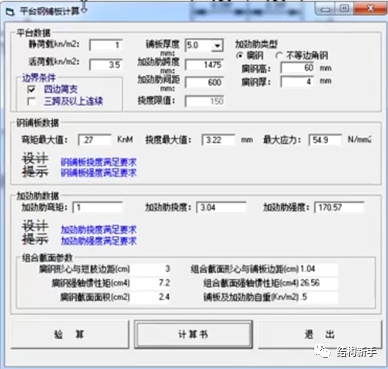Click the app icon in the title bar

[x=11, y=12]
